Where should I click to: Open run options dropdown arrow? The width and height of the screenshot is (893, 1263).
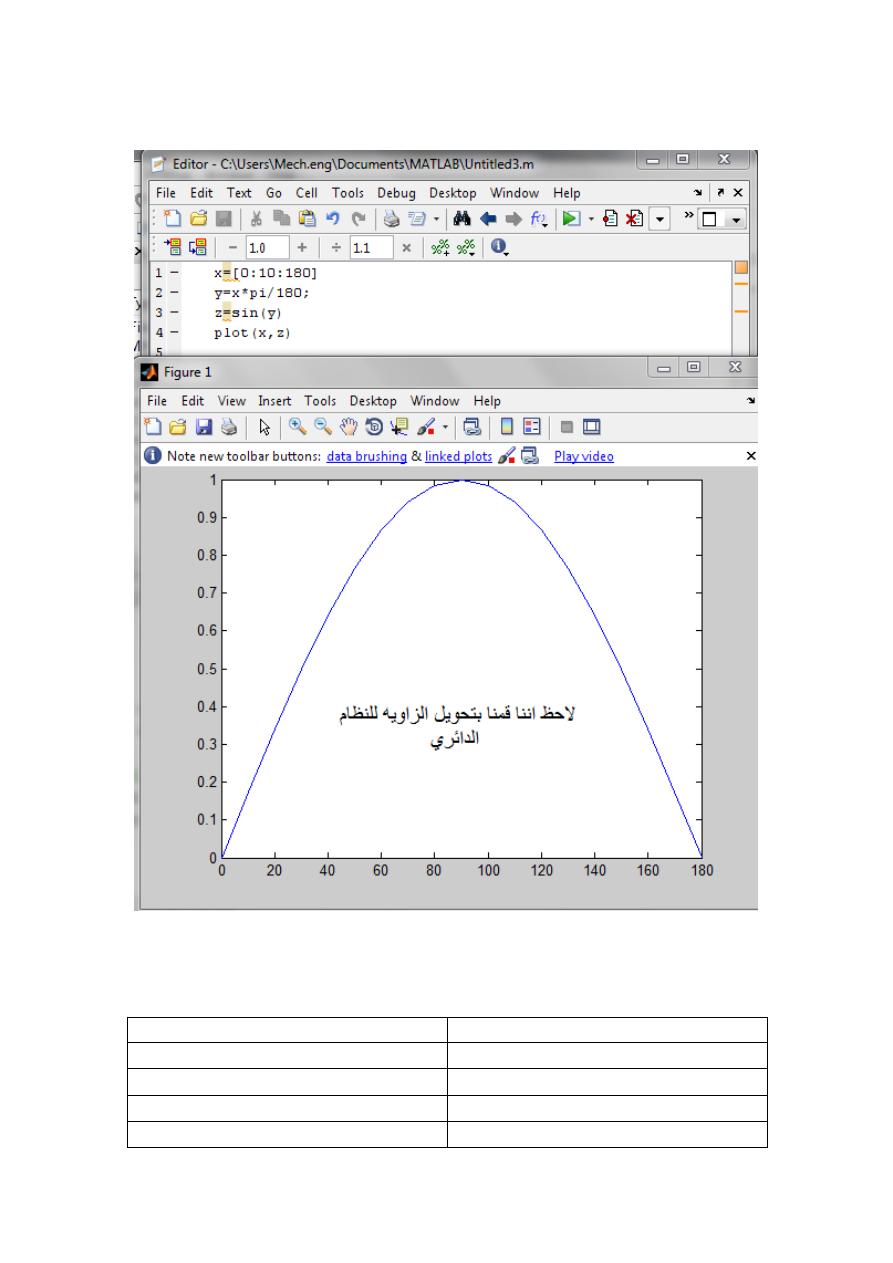click(591, 218)
